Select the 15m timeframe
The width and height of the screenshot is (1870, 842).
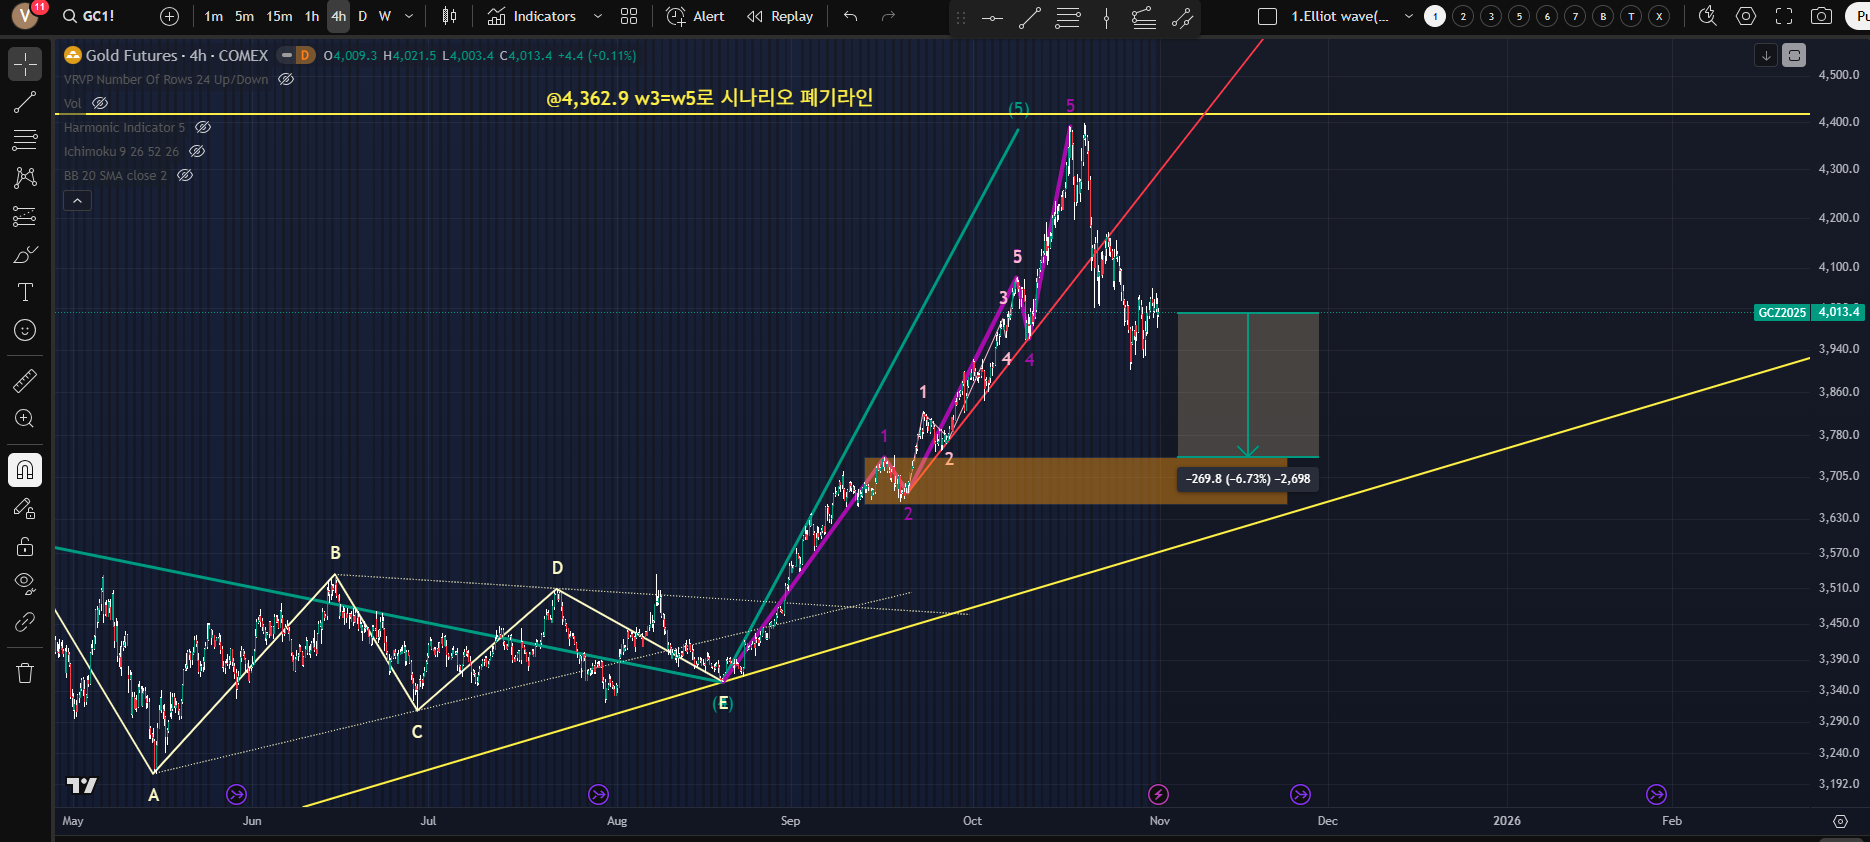coord(279,16)
